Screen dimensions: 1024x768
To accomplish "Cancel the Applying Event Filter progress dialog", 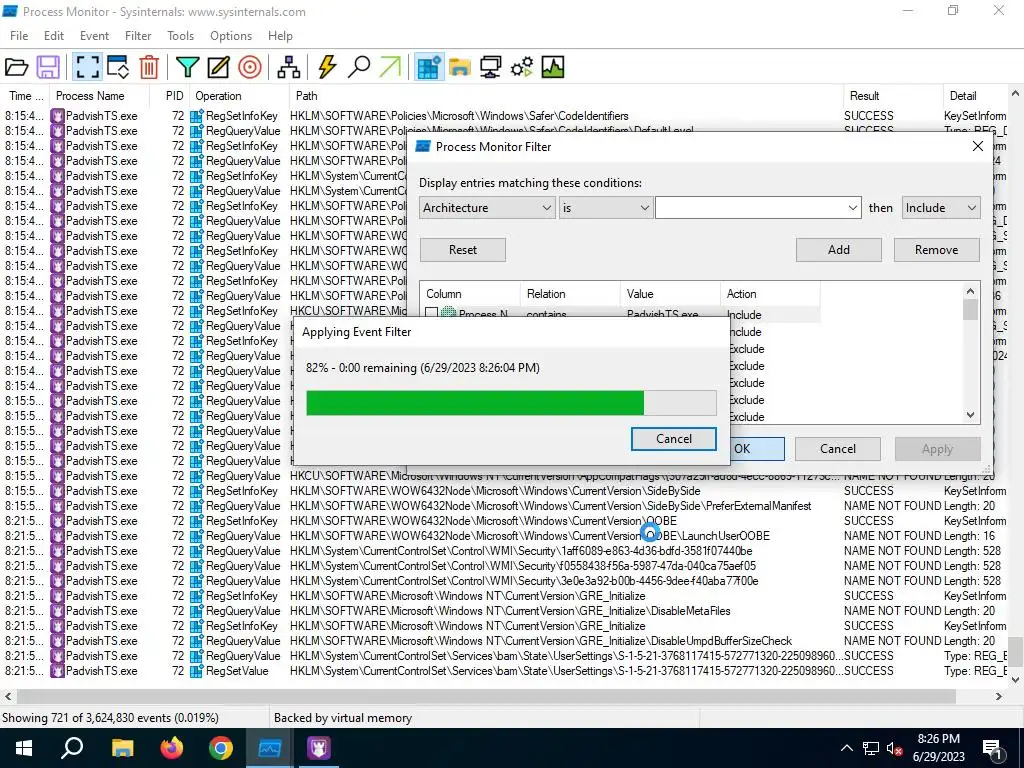I will pos(673,439).
